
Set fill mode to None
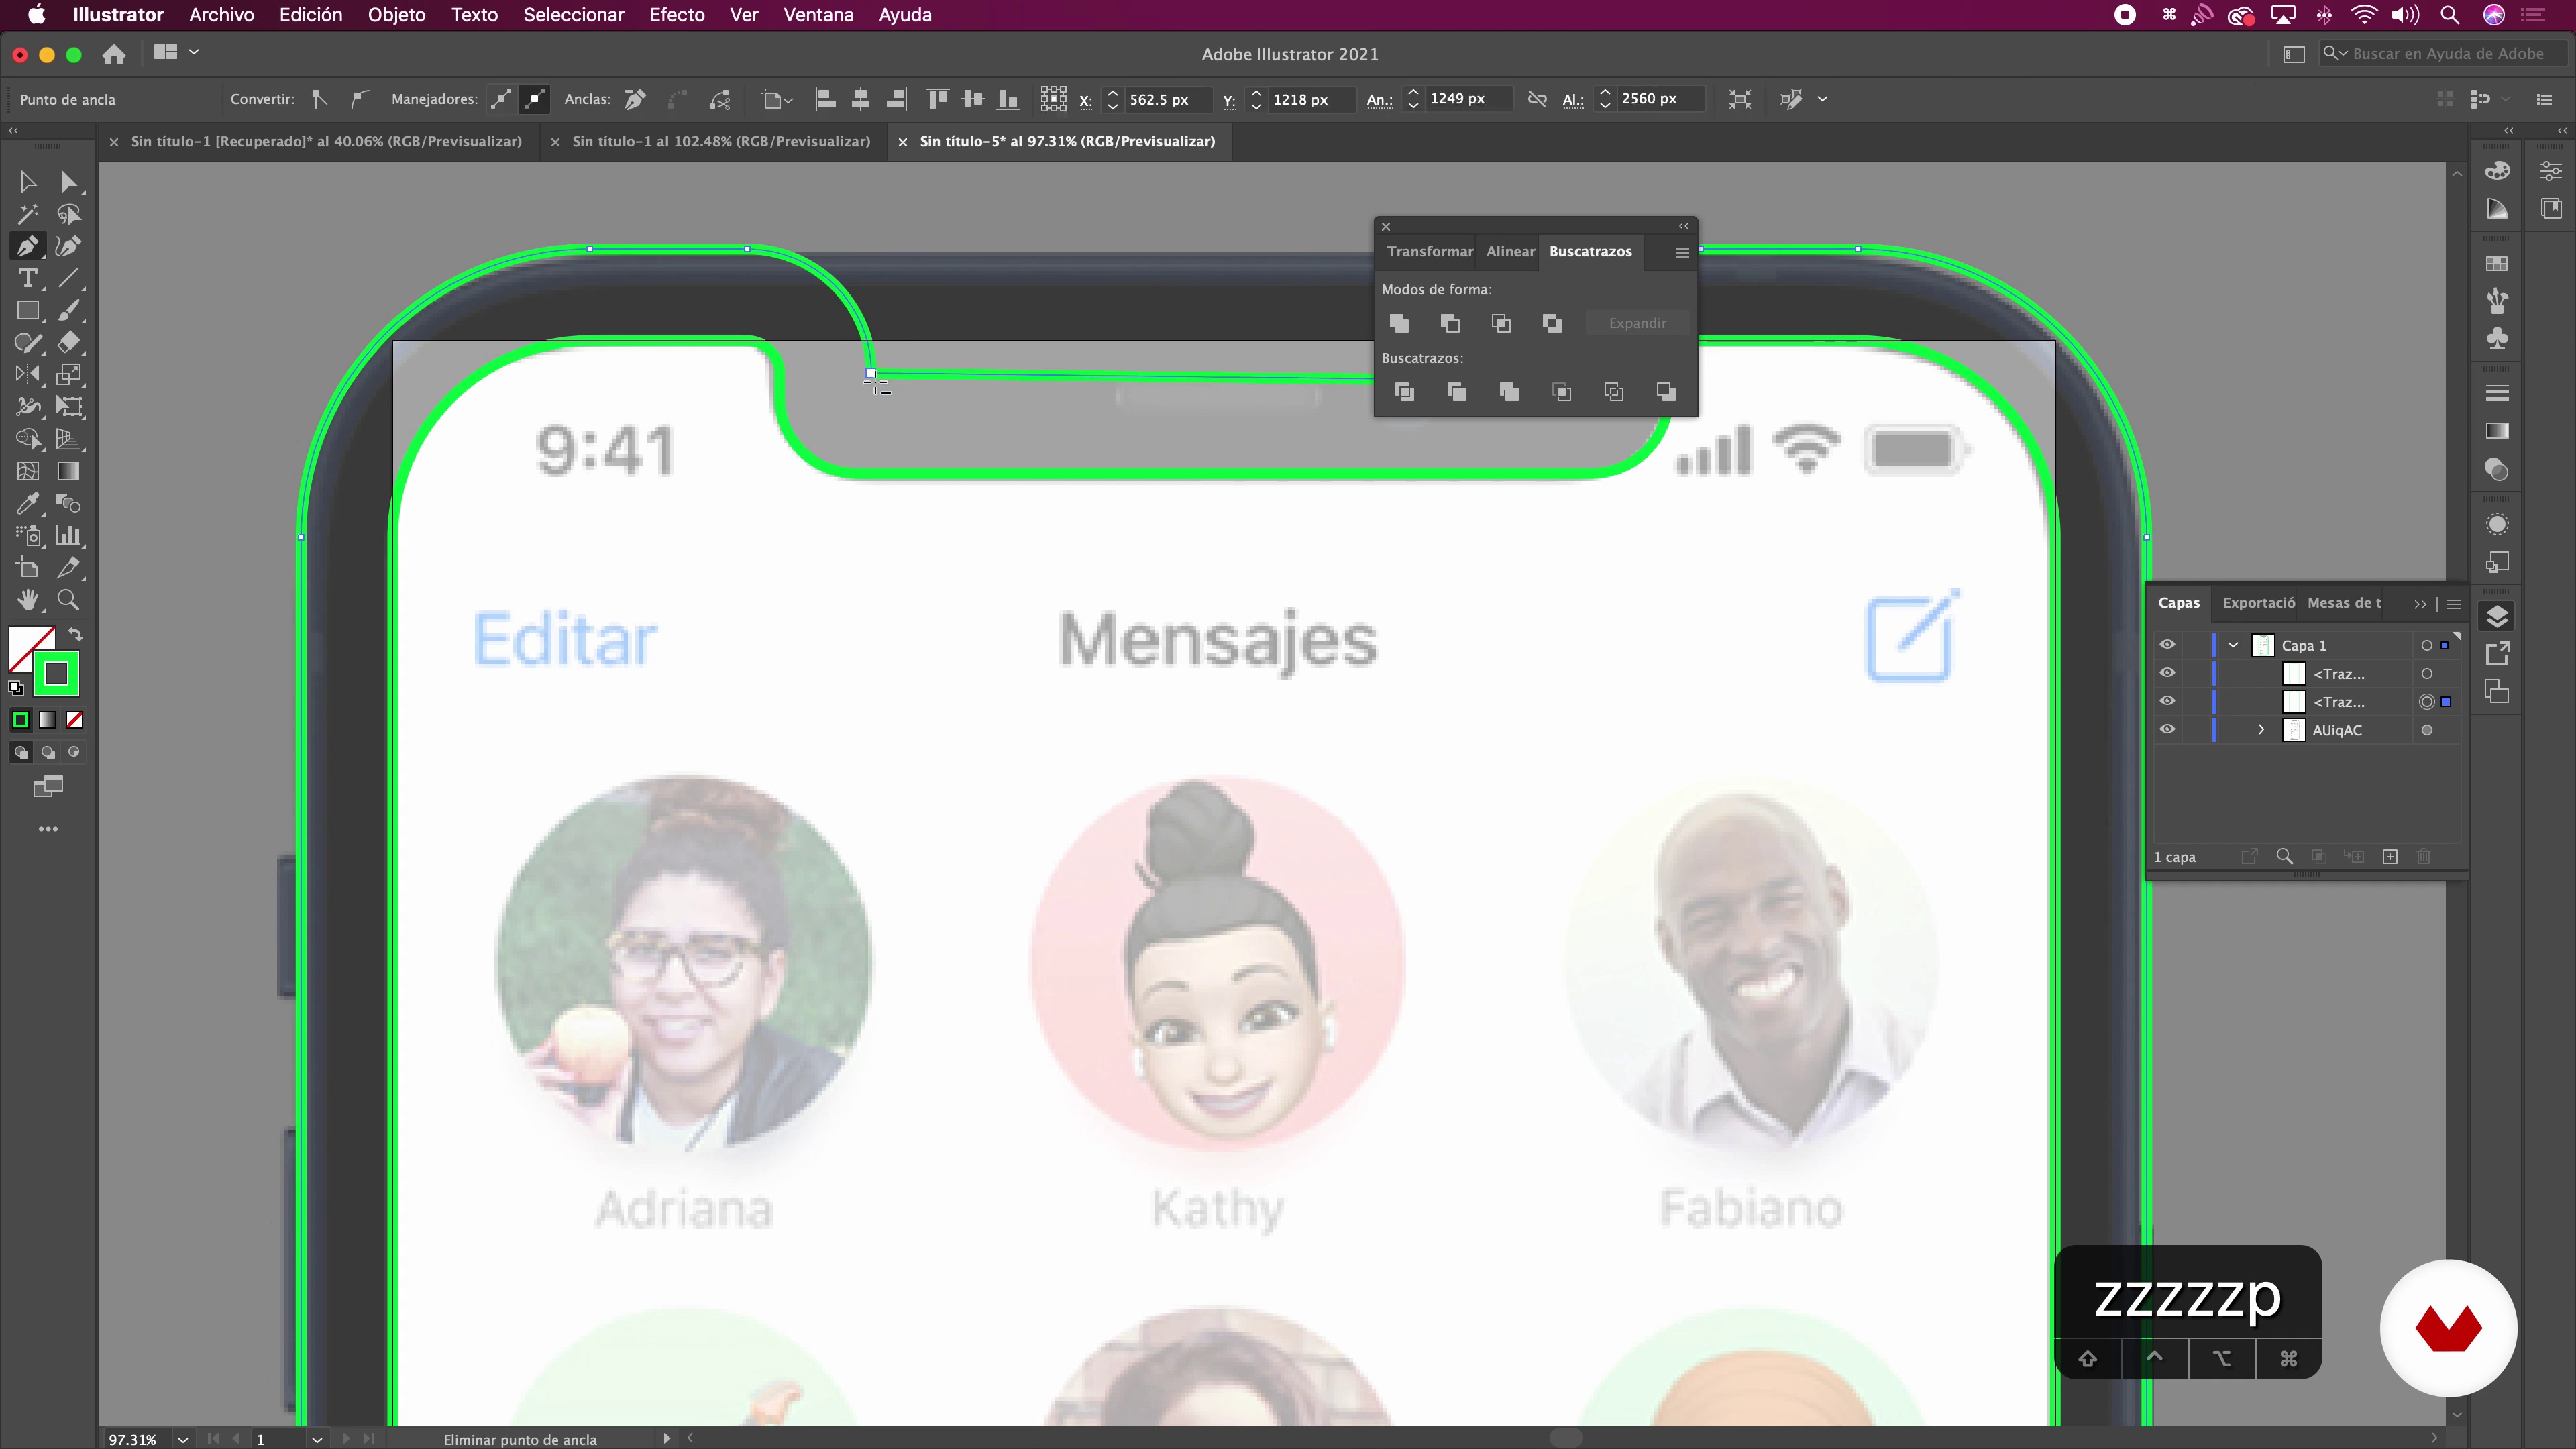[74, 720]
